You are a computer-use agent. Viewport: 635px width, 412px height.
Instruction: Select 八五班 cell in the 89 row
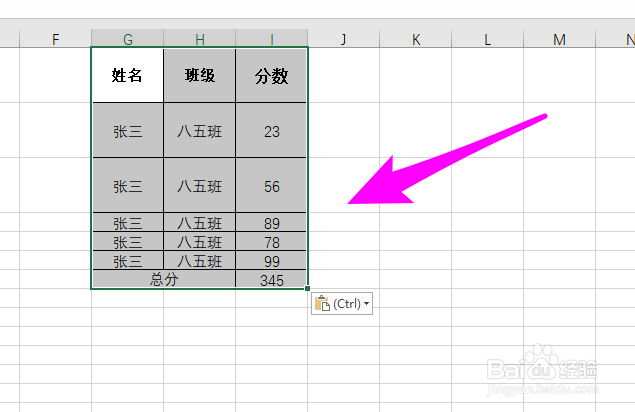click(x=200, y=222)
